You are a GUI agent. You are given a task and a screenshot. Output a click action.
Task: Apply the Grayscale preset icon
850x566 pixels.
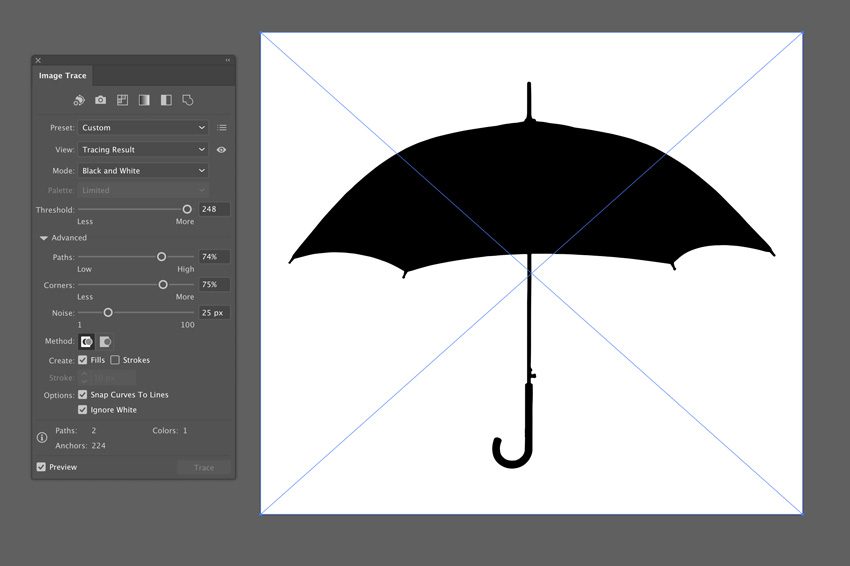coord(144,100)
